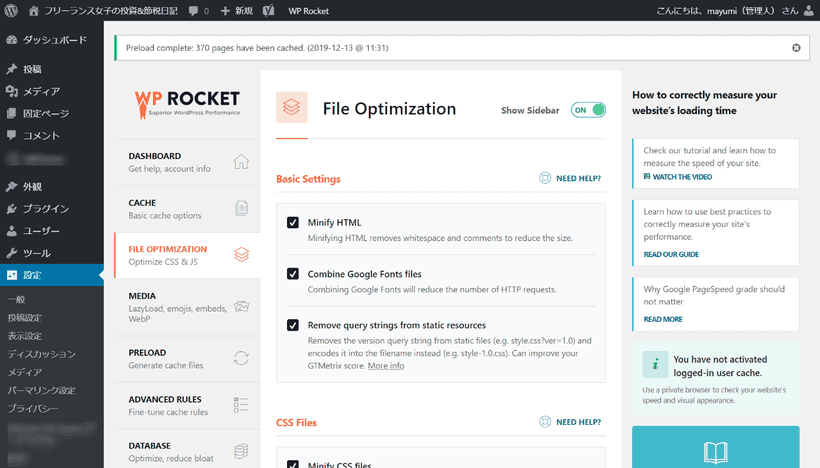Click the 新規 plus icon

tap(225, 11)
